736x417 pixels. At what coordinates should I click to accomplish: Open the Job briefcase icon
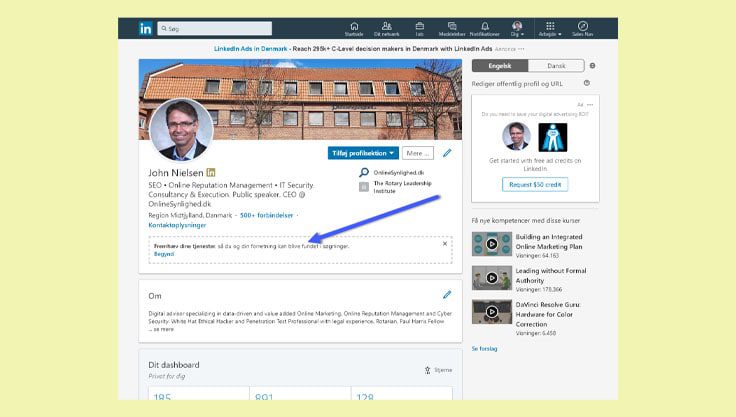(x=420, y=29)
